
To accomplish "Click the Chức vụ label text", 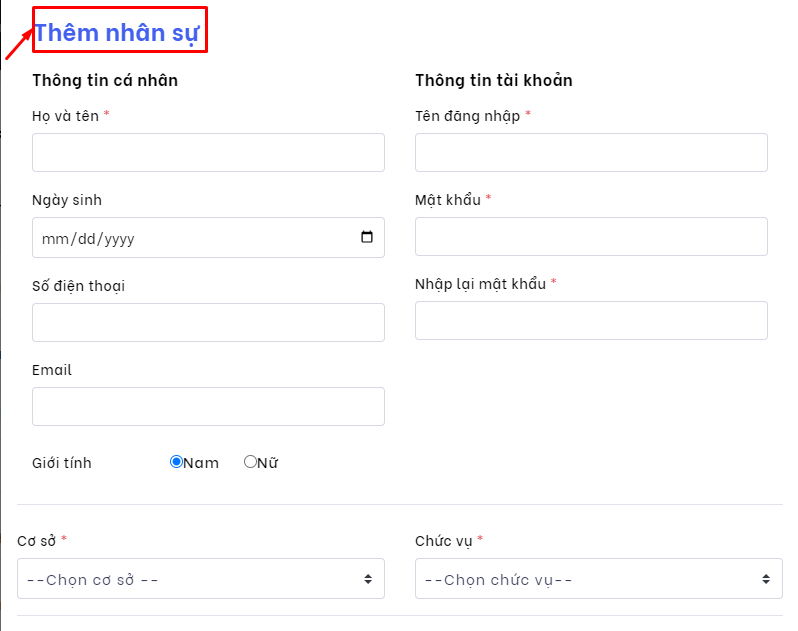I will (444, 541).
